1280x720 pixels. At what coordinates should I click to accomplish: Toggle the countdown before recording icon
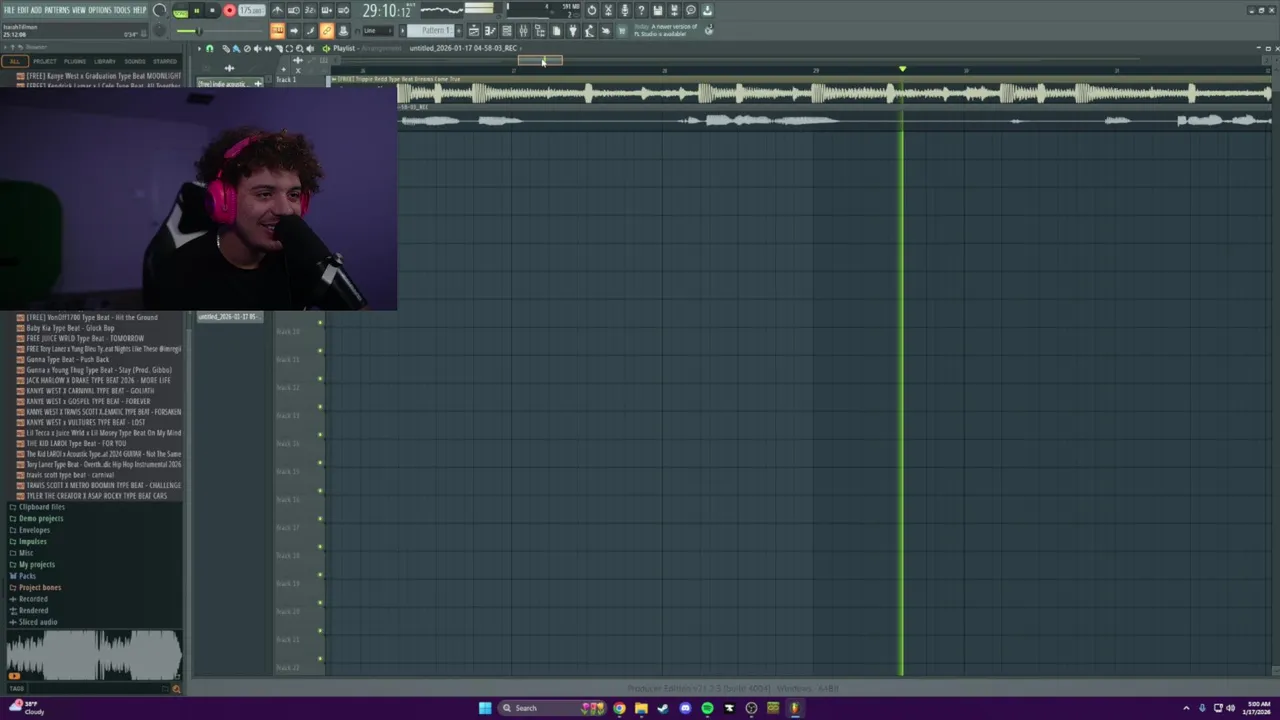[309, 10]
